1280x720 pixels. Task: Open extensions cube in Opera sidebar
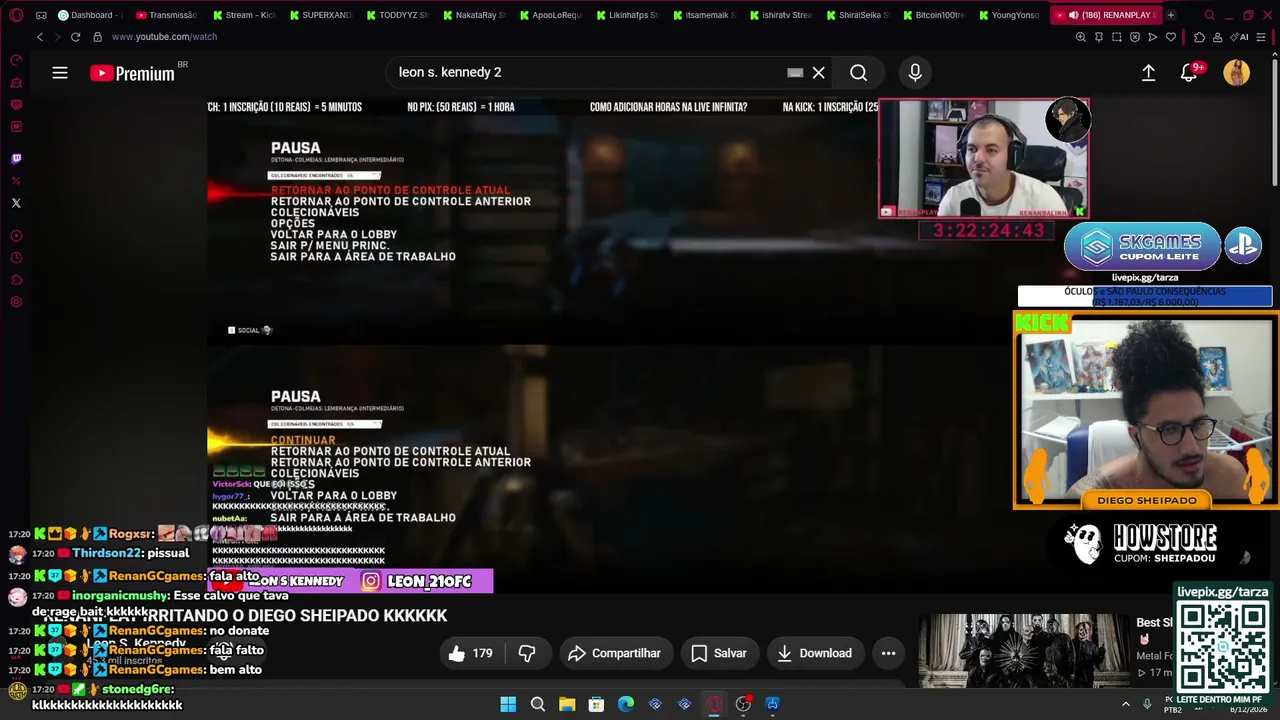click(x=16, y=280)
